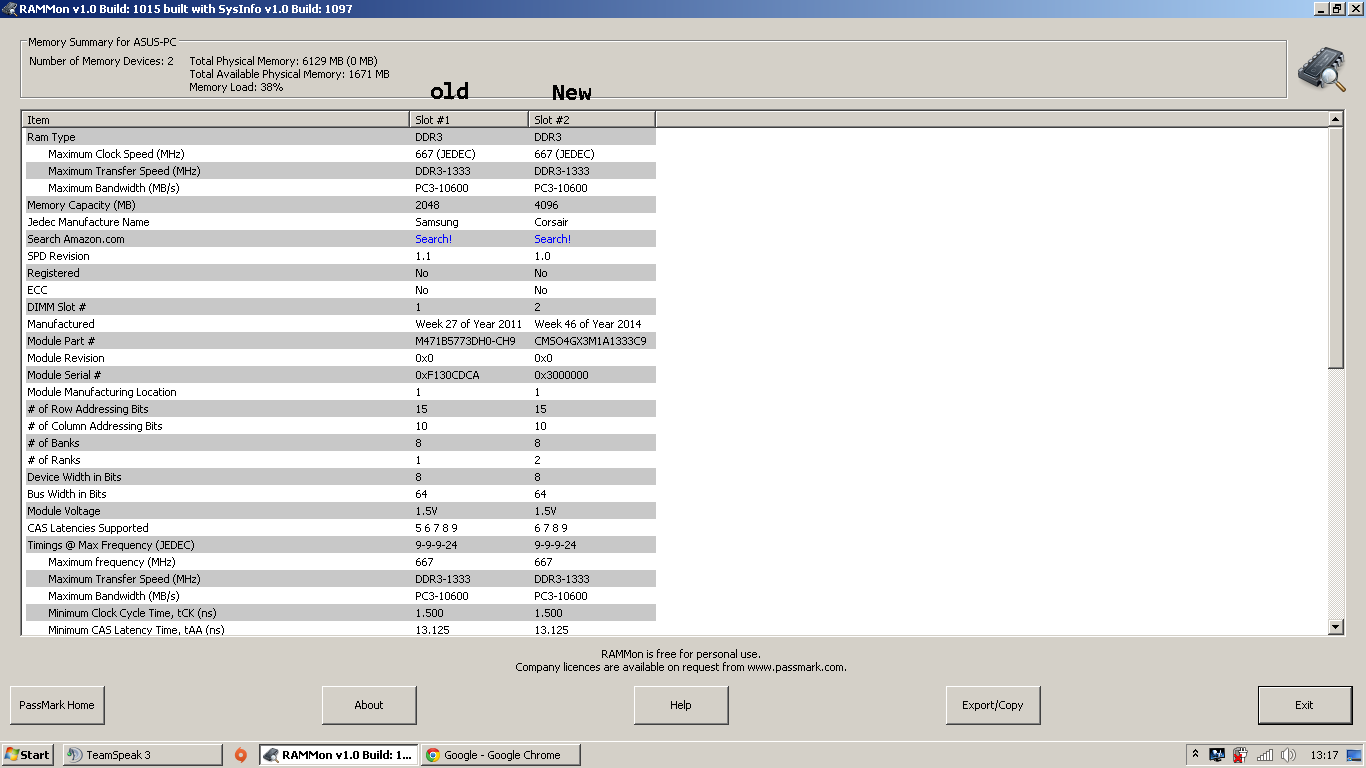This screenshot has height=768, width=1366.
Task: Select the Ram Type row
Action: coord(339,137)
